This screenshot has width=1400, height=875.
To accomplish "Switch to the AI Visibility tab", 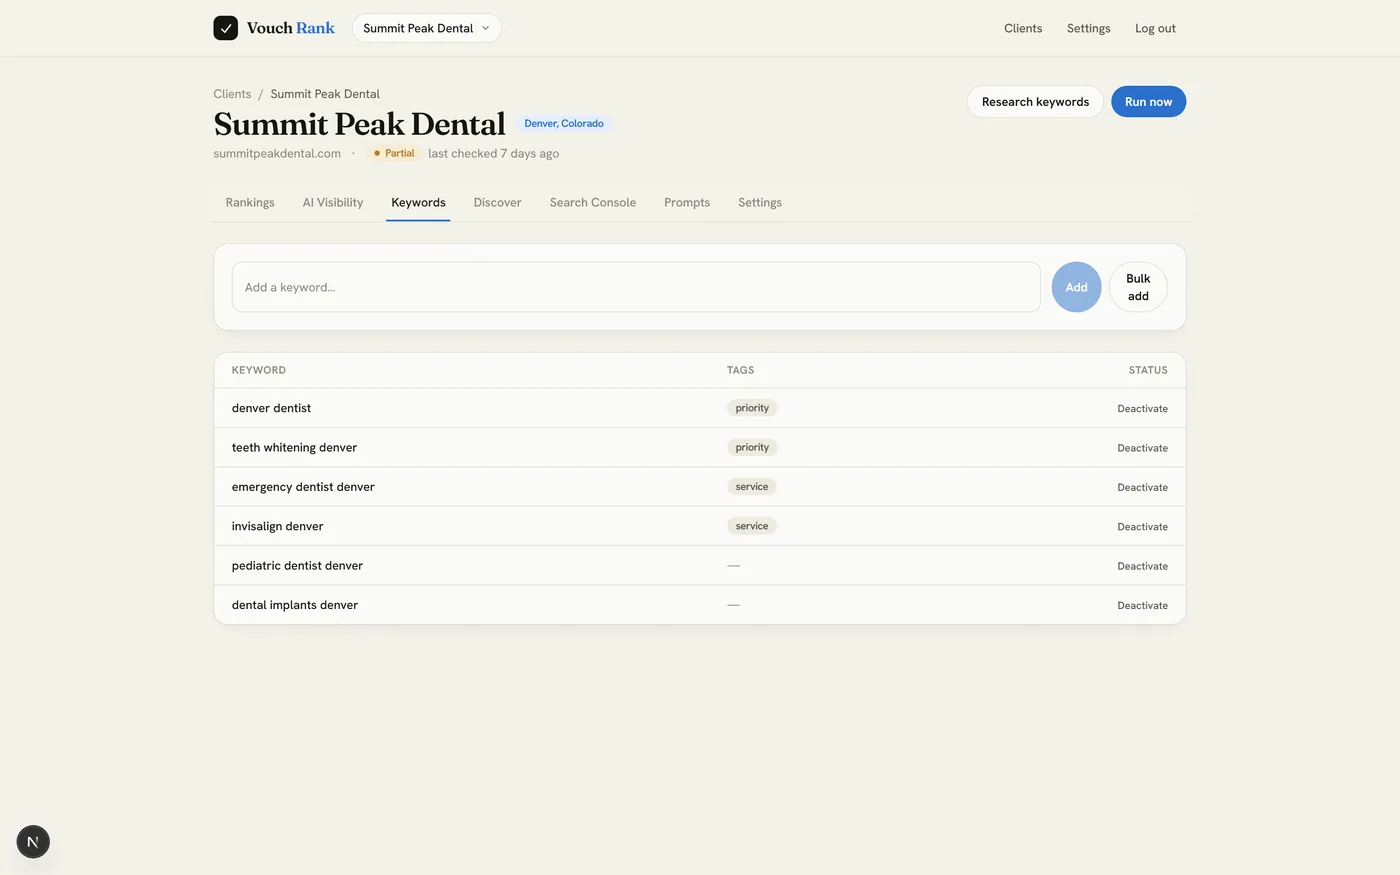I will coord(333,202).
